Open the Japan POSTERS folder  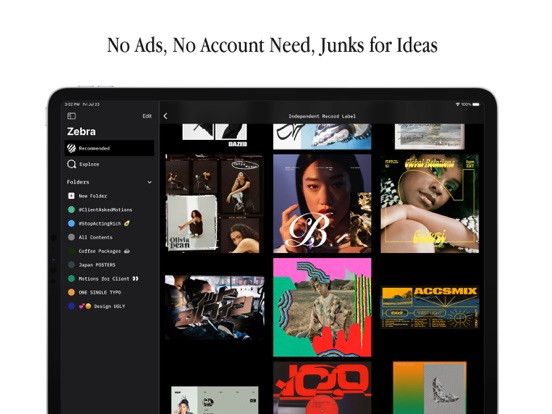click(x=109, y=265)
